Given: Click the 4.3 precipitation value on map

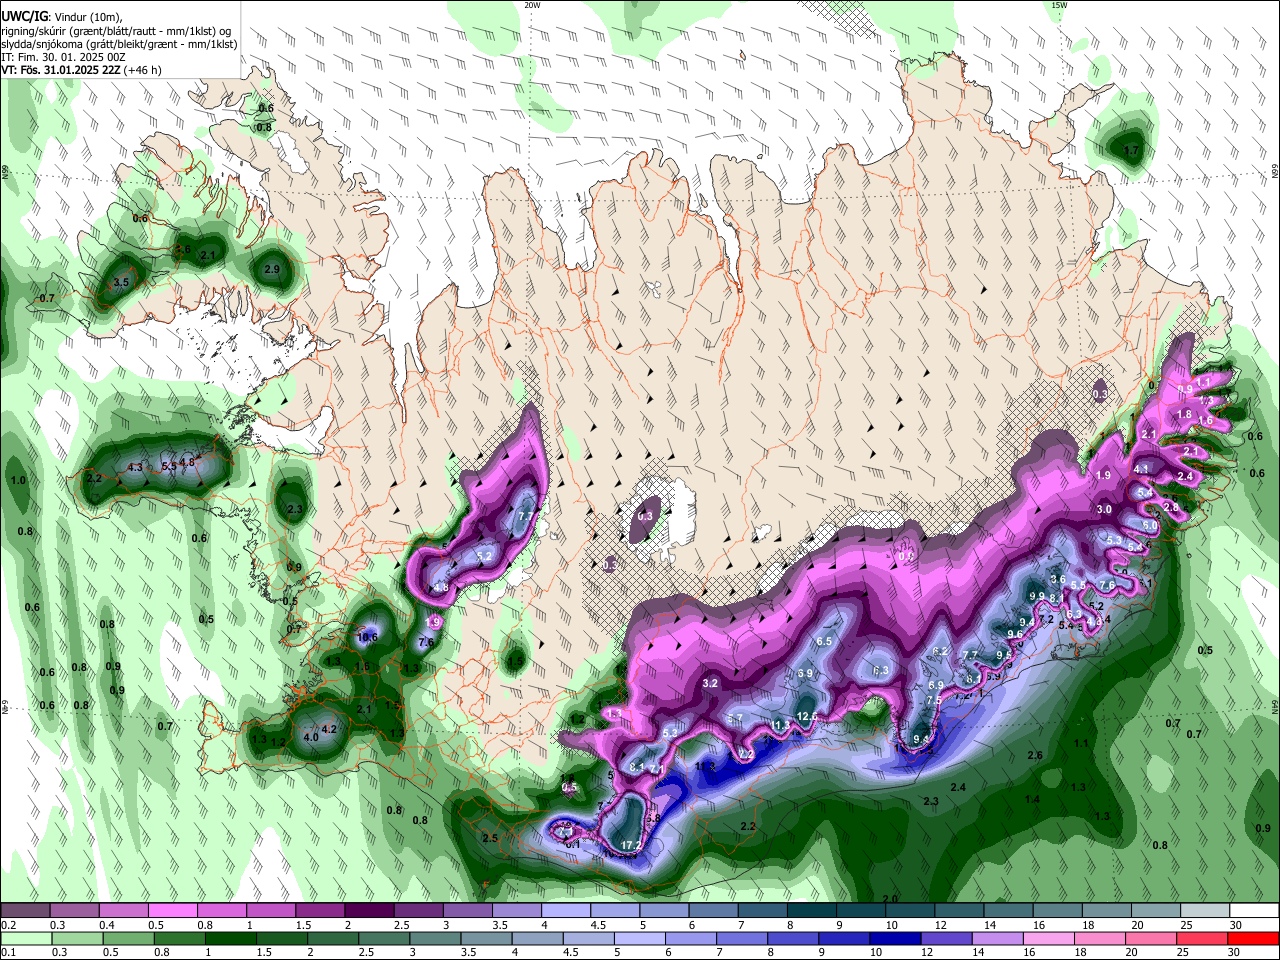Looking at the screenshot, I should [136, 467].
